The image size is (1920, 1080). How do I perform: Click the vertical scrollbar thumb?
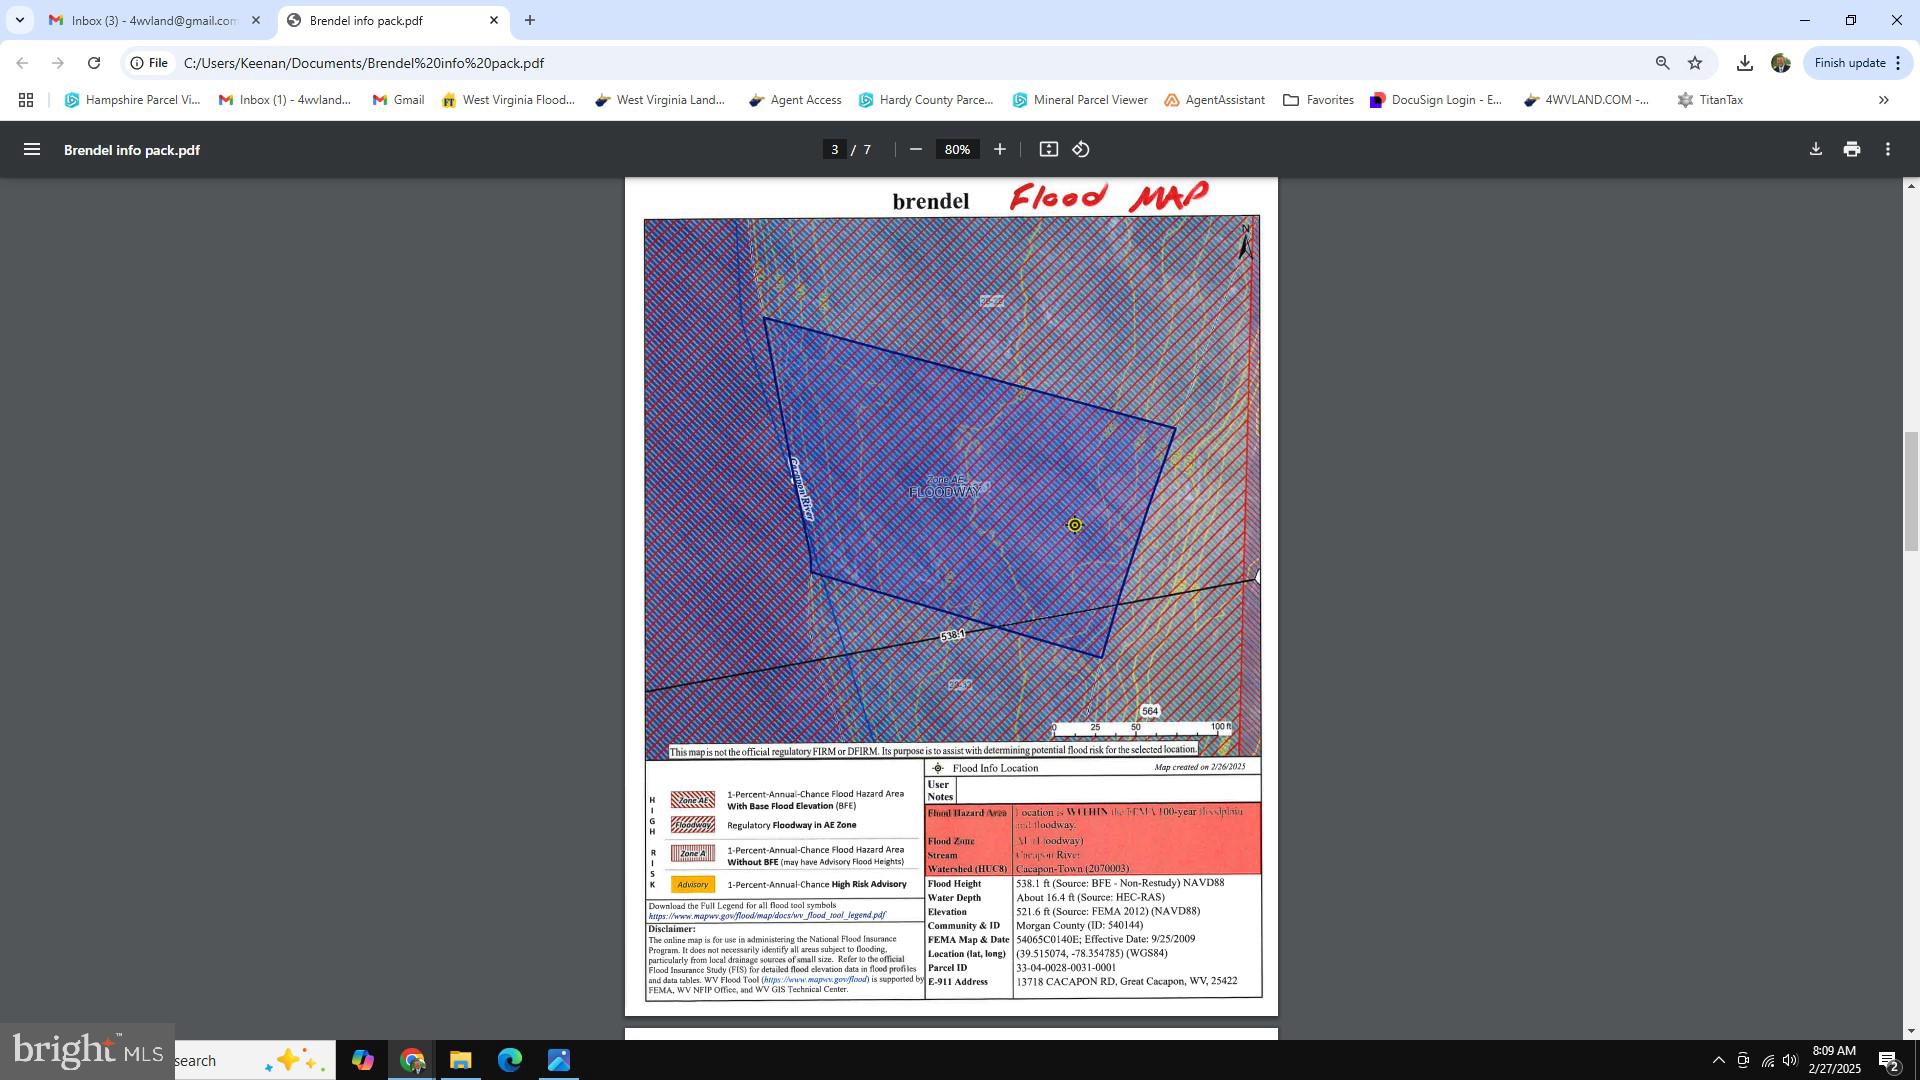click(x=1910, y=490)
